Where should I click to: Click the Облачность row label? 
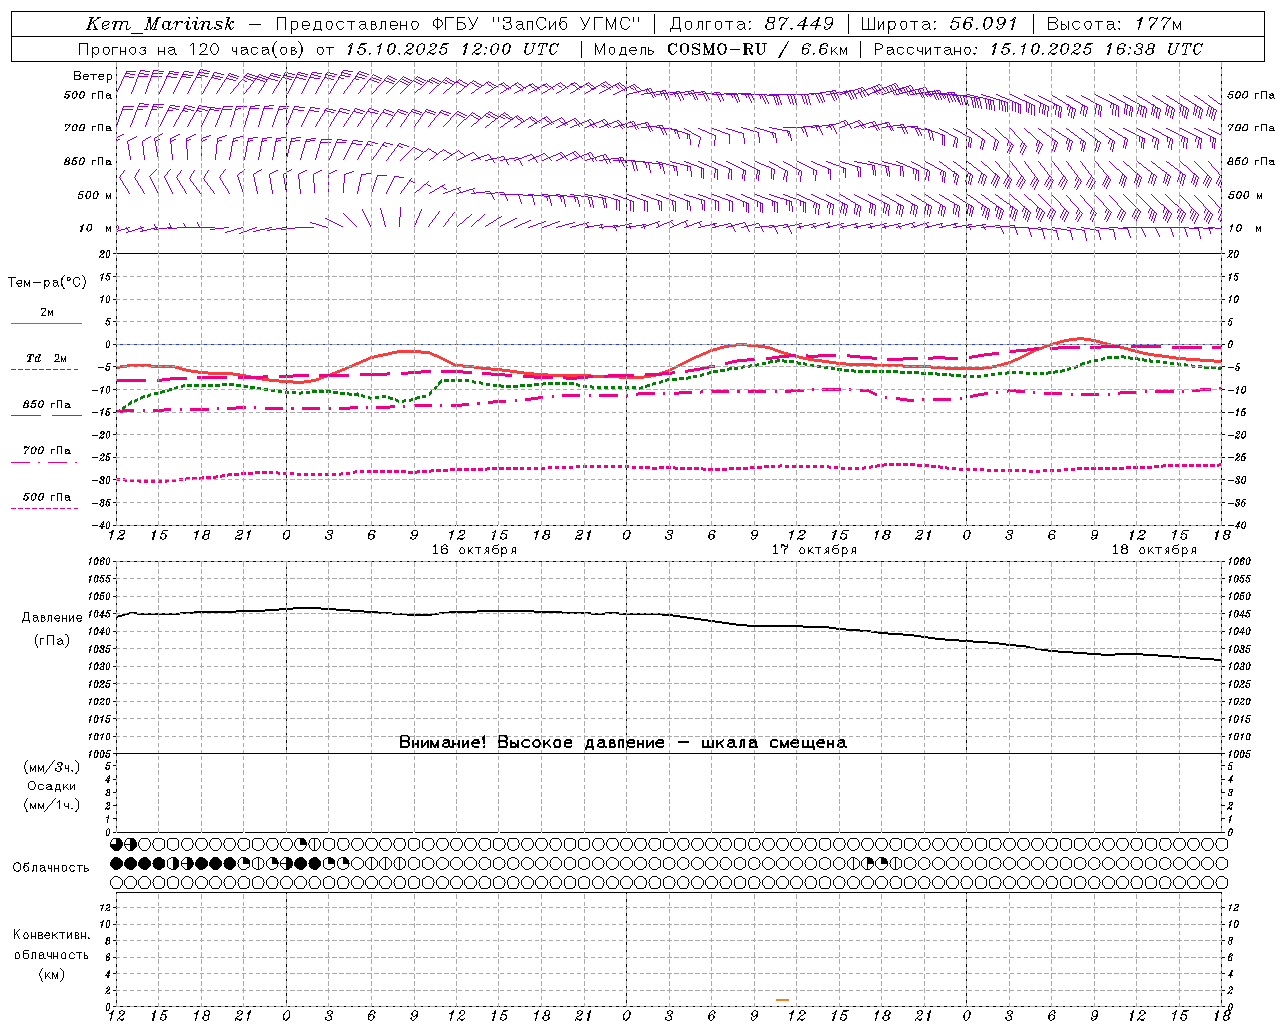pyautogui.click(x=51, y=868)
